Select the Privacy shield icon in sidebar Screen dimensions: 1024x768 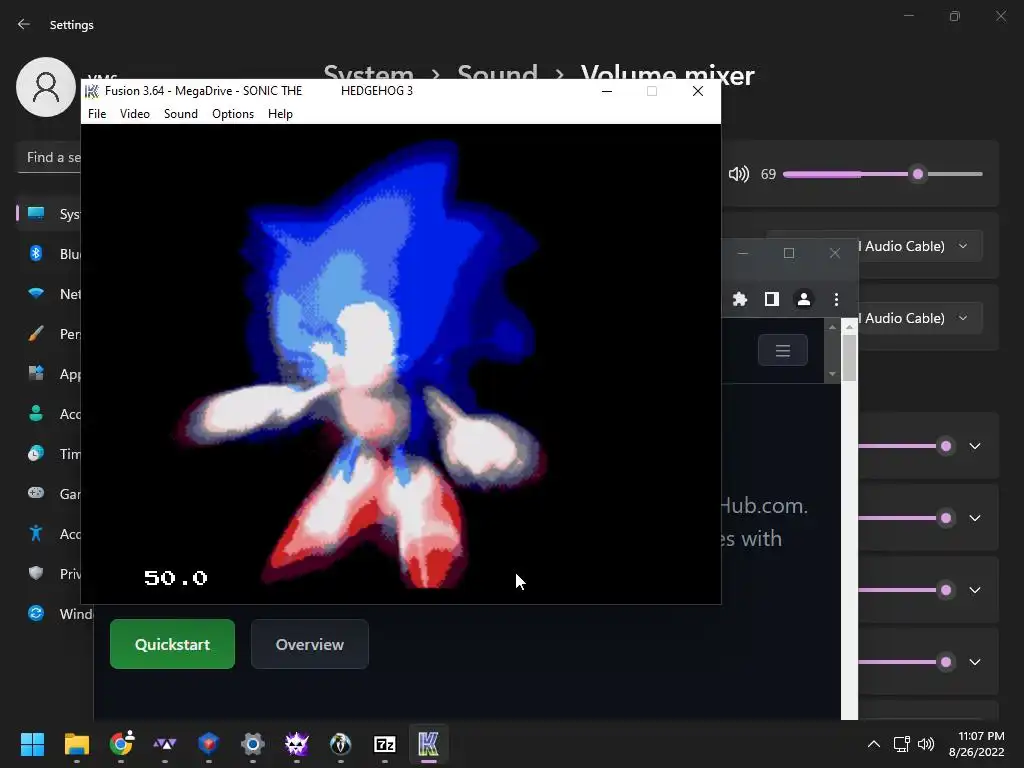tap(36, 573)
